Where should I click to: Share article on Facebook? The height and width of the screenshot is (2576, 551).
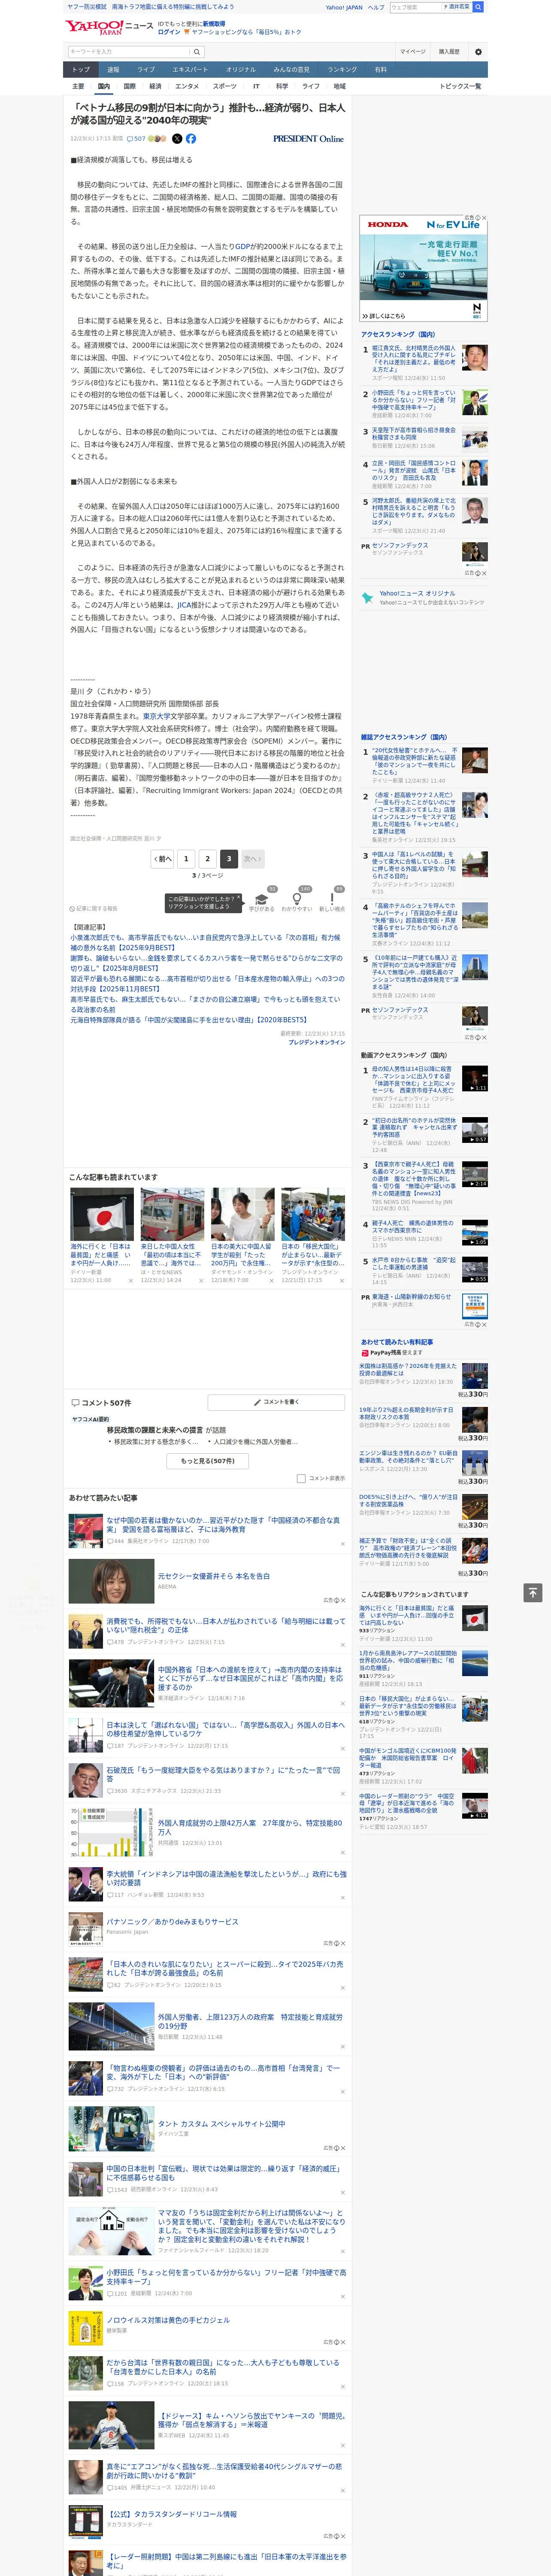[191, 139]
